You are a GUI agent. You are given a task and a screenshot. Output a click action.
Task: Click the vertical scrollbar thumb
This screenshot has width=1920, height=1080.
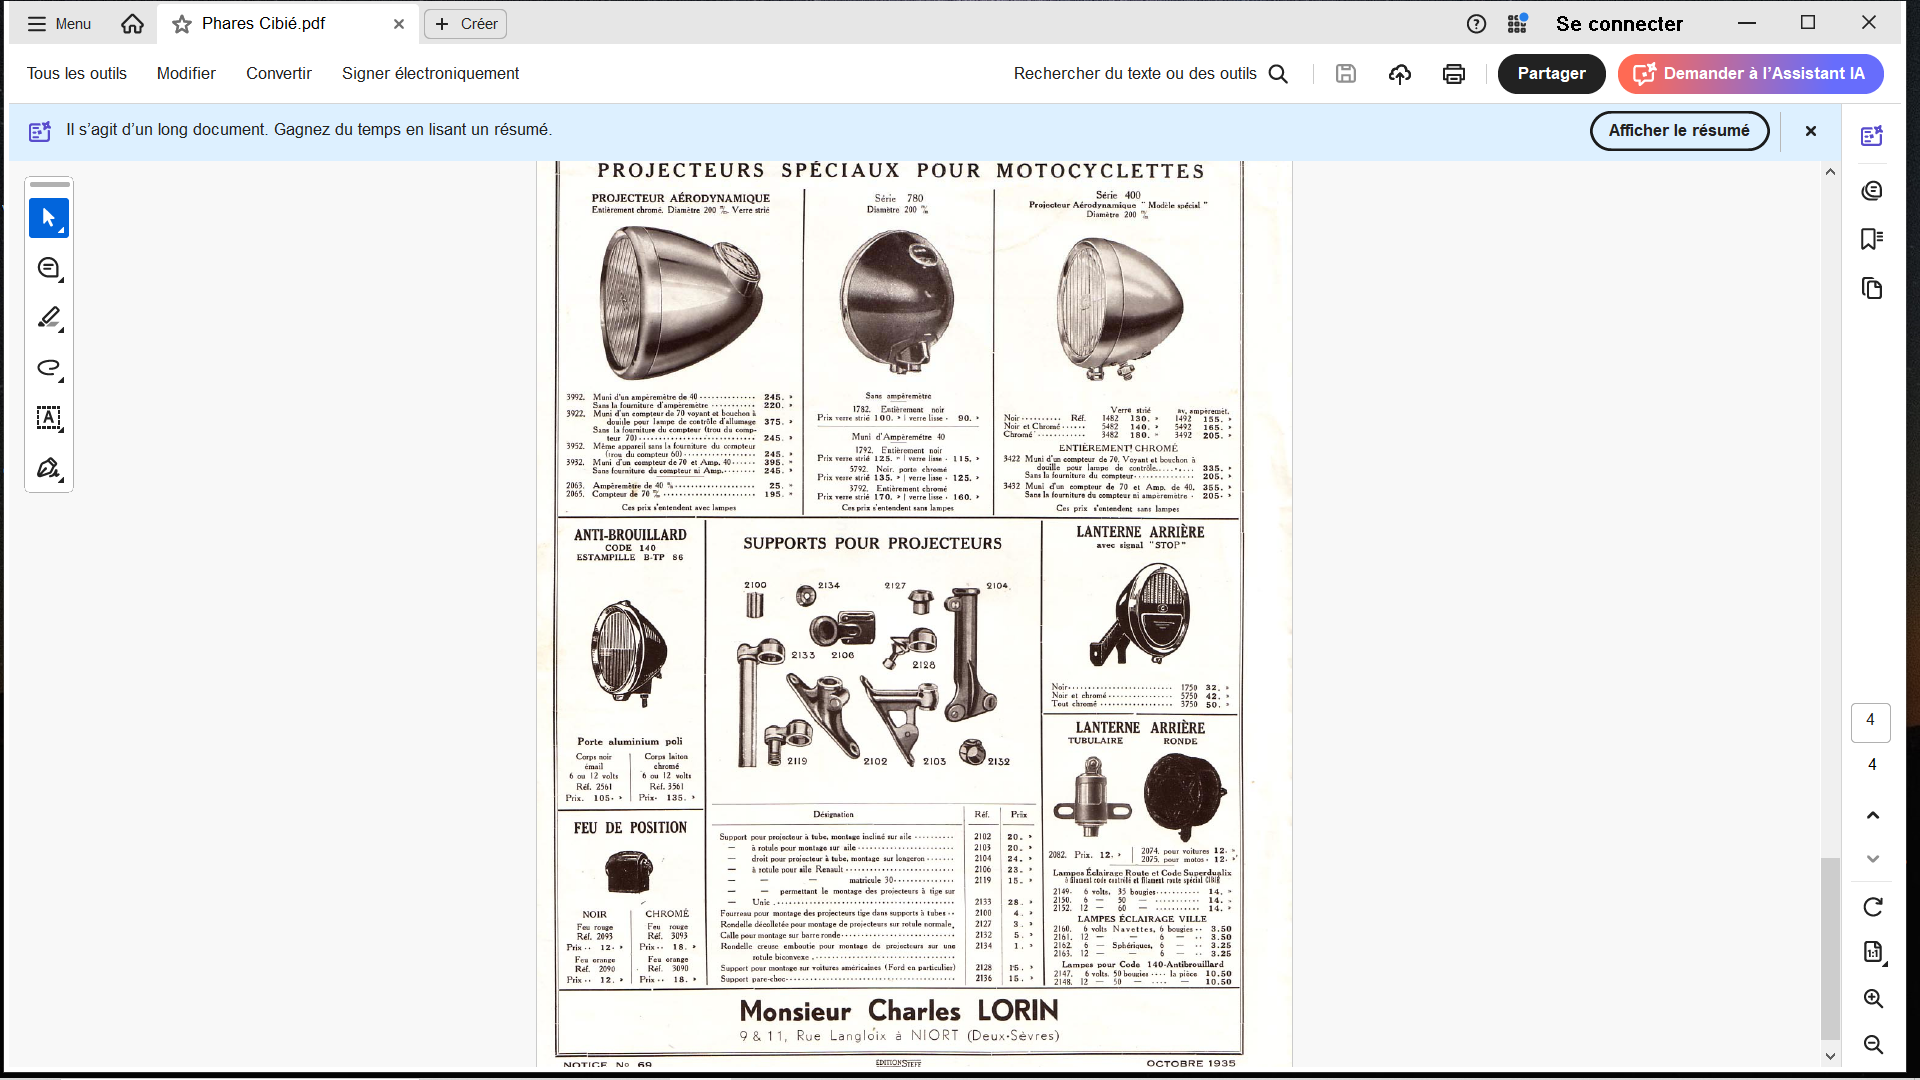(x=1830, y=946)
